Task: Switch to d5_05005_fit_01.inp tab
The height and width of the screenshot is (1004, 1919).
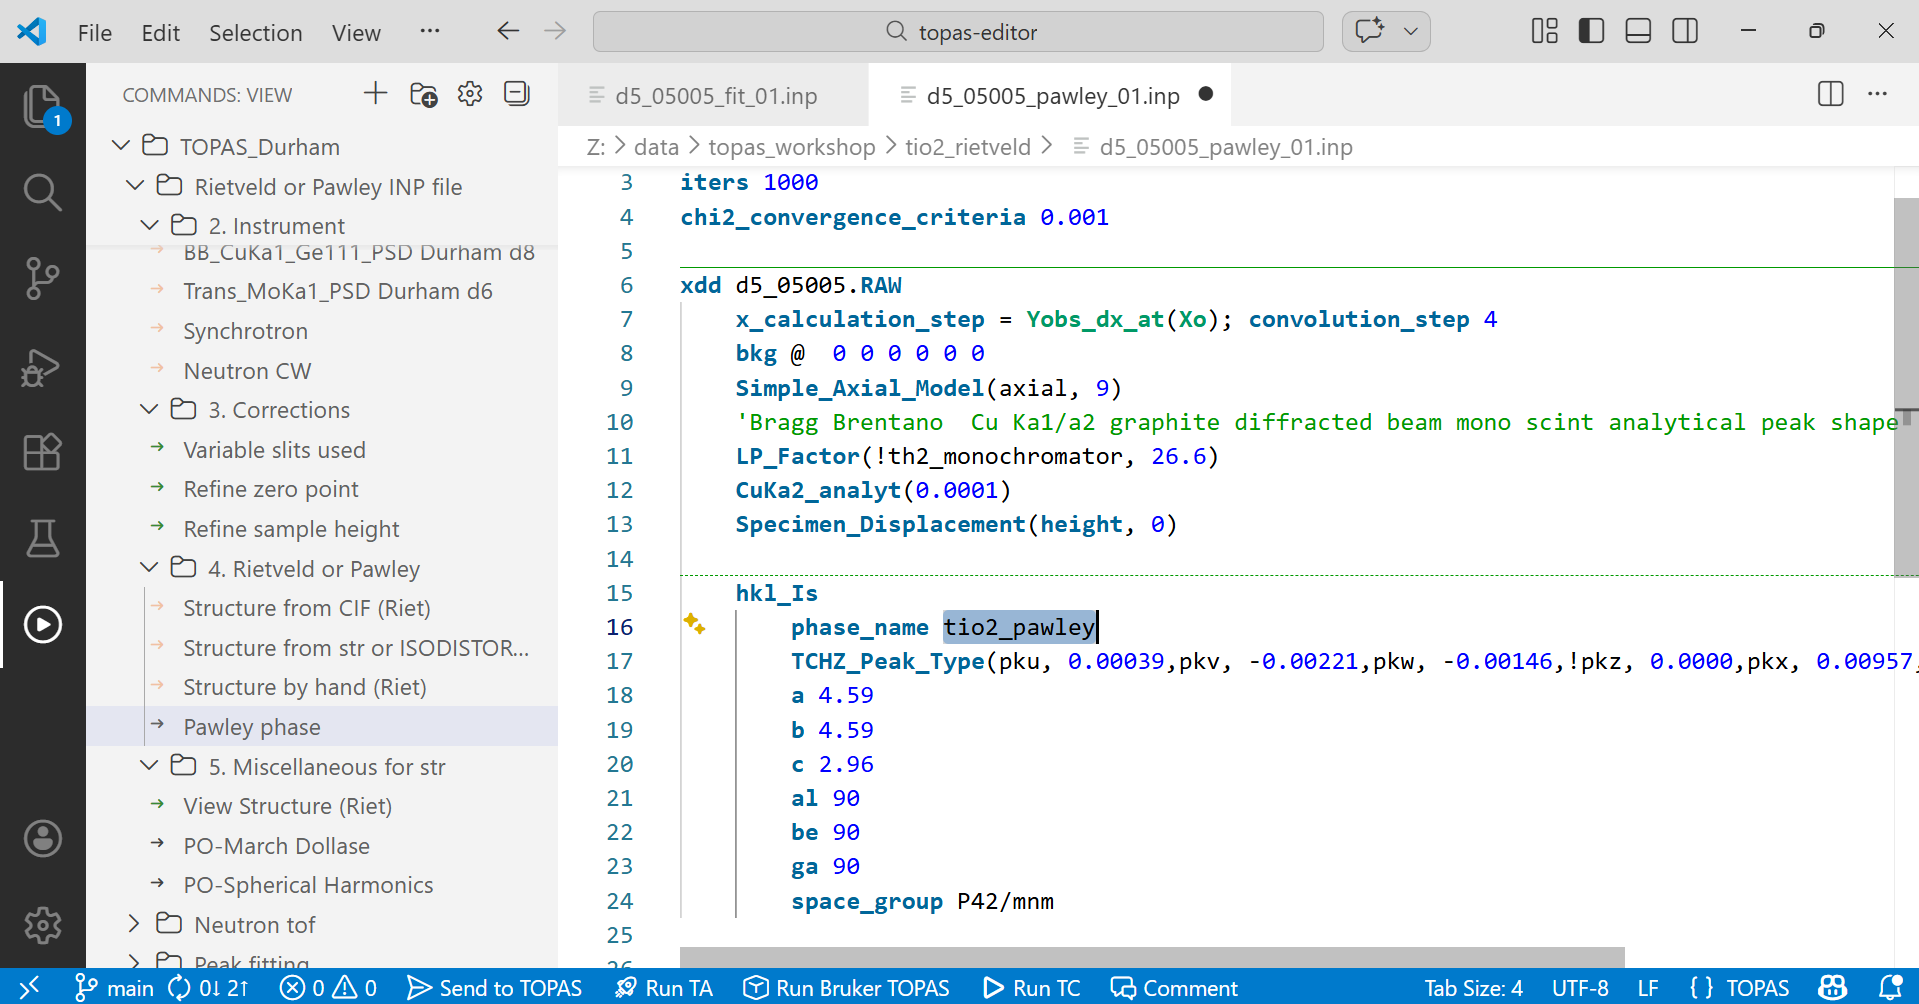Action: [x=715, y=96]
